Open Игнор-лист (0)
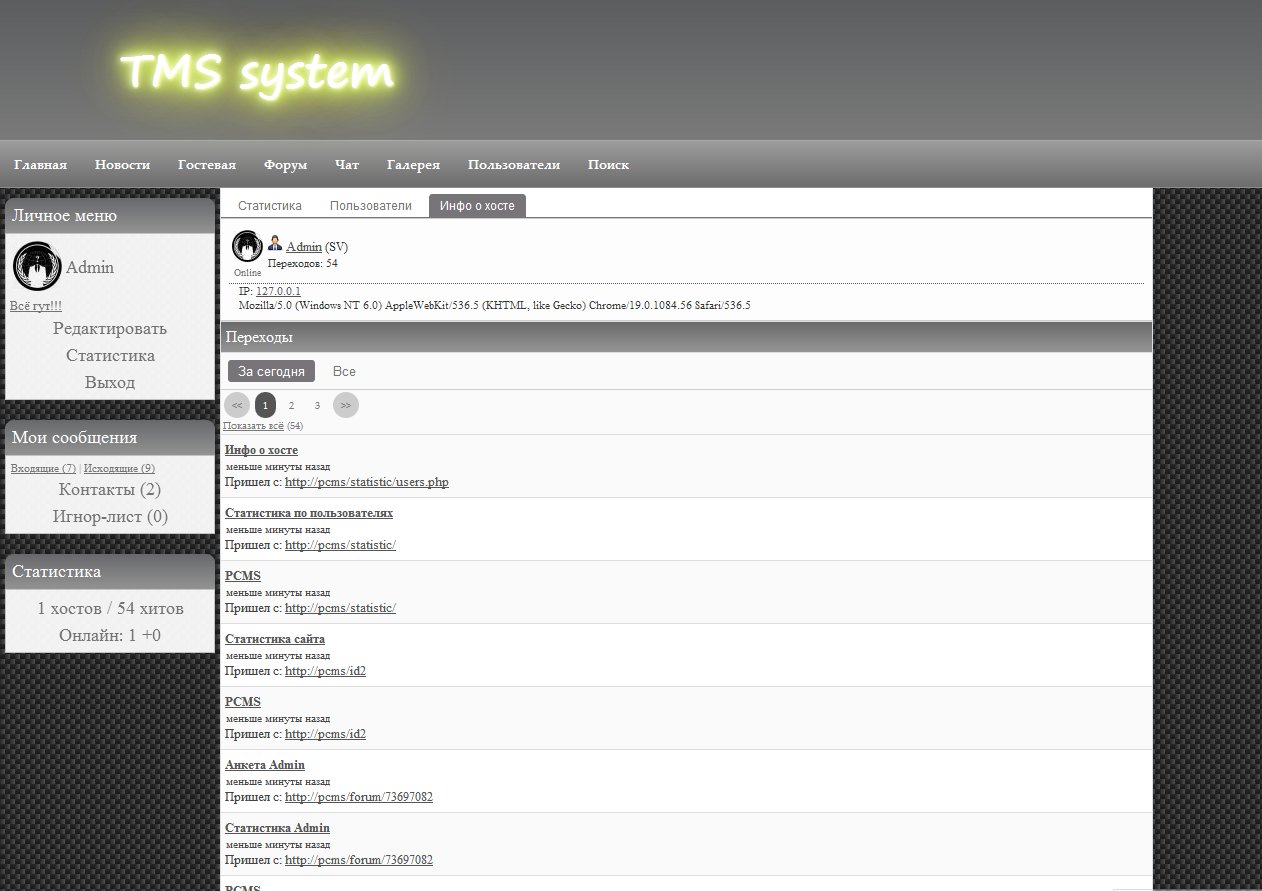The width and height of the screenshot is (1262, 891). (110, 516)
